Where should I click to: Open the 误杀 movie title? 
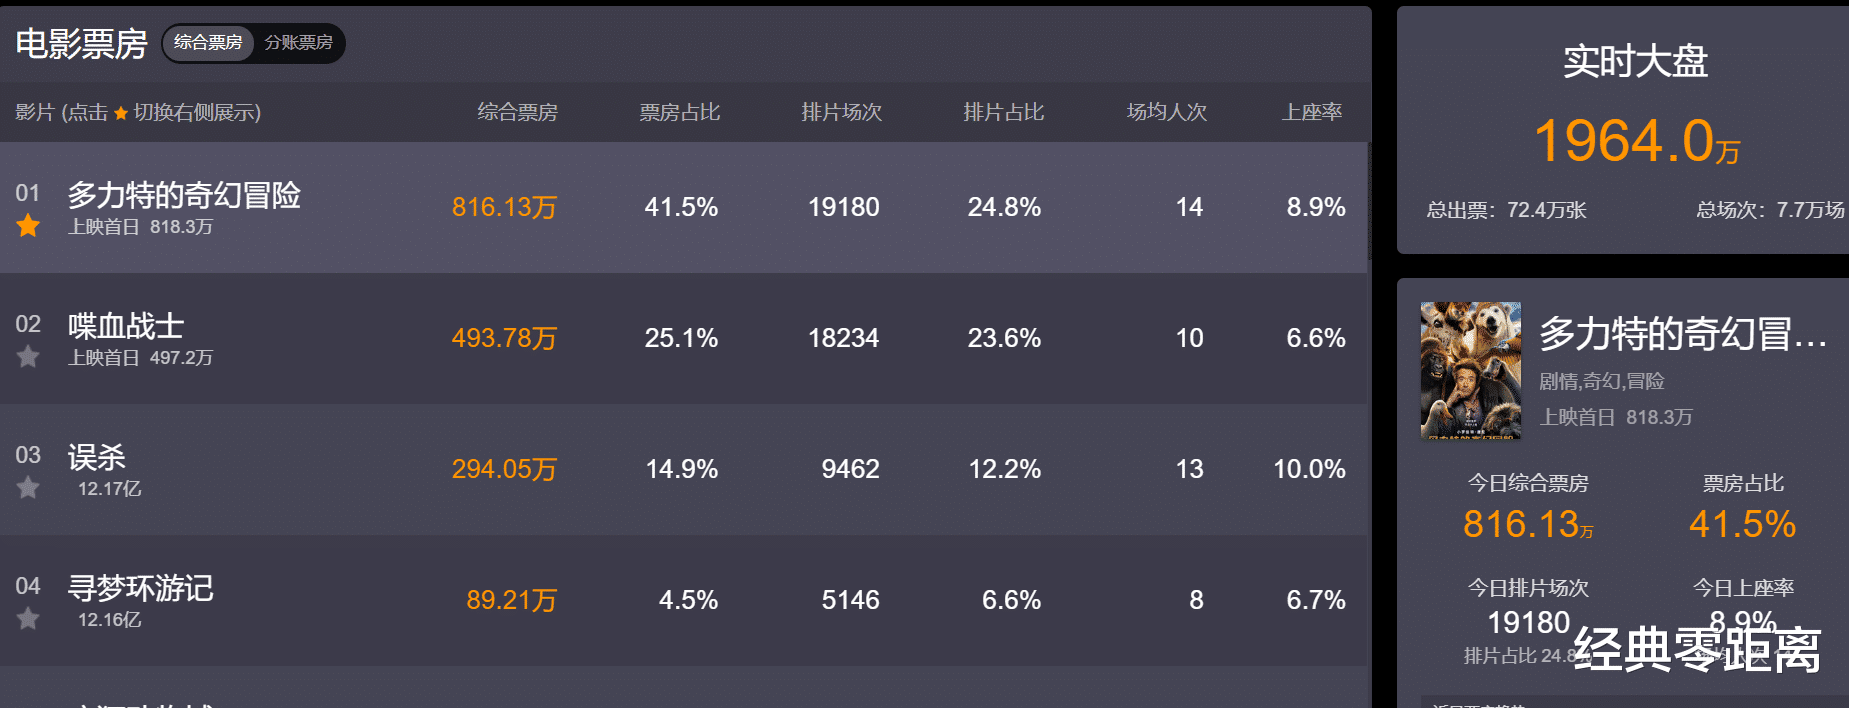pos(97,457)
